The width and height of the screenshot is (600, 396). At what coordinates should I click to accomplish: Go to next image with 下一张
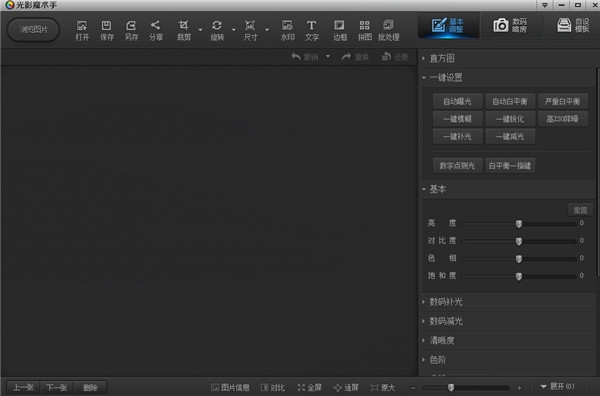pos(57,388)
